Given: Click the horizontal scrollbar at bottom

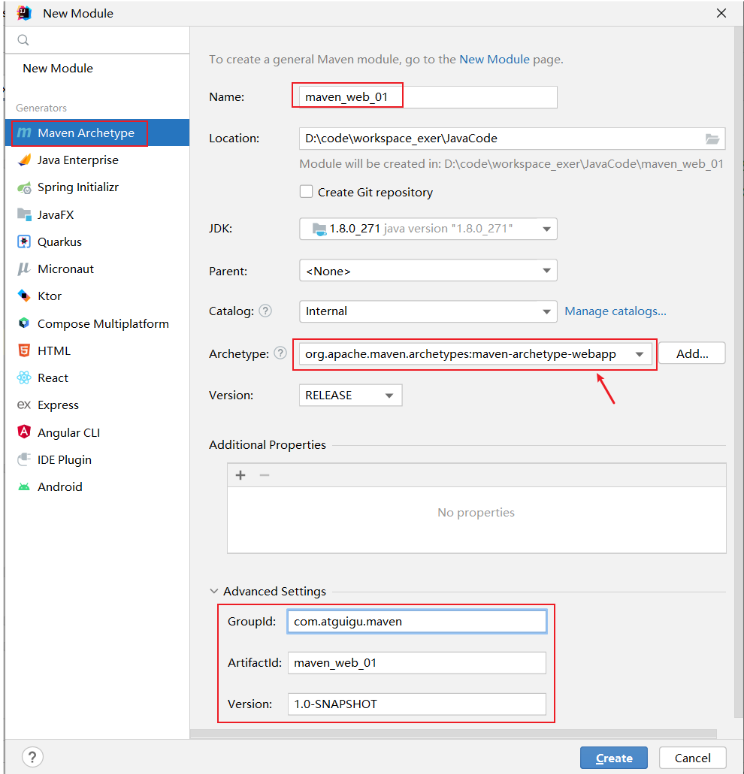Looking at the screenshot, I should 453,734.
